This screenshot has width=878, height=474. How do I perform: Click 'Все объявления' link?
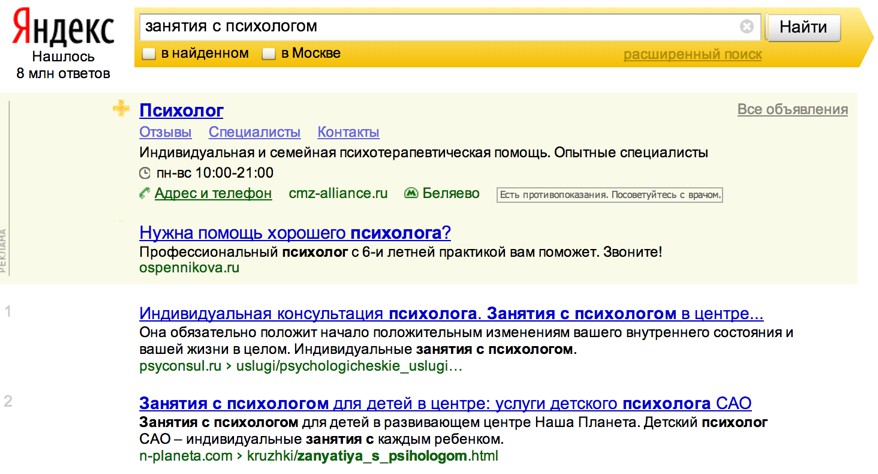click(792, 109)
